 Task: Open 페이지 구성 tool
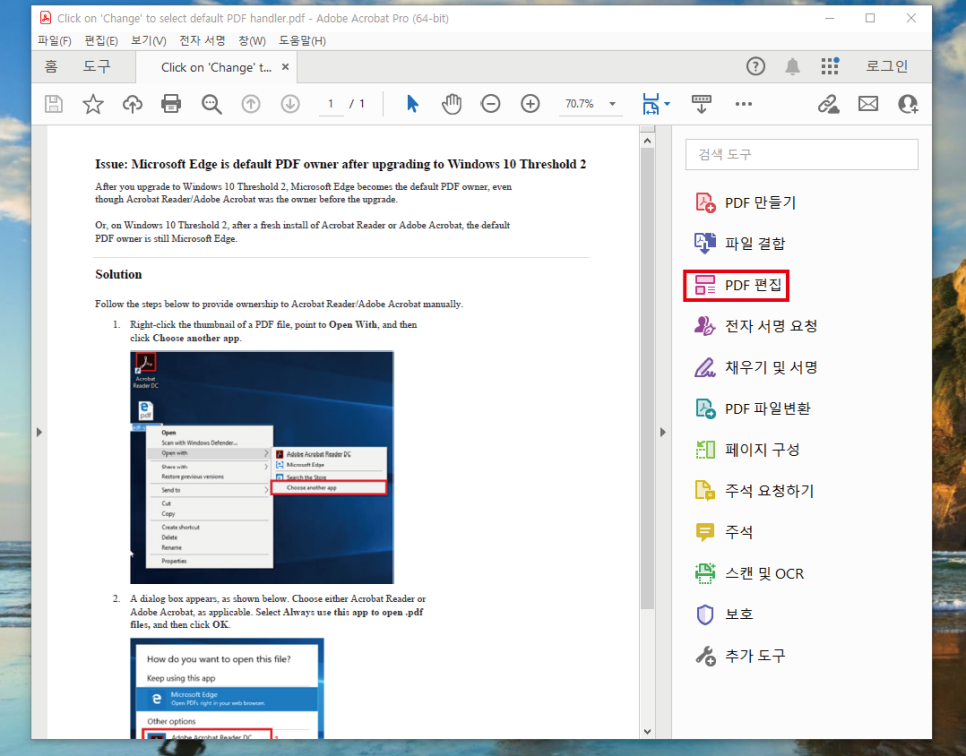(x=747, y=450)
